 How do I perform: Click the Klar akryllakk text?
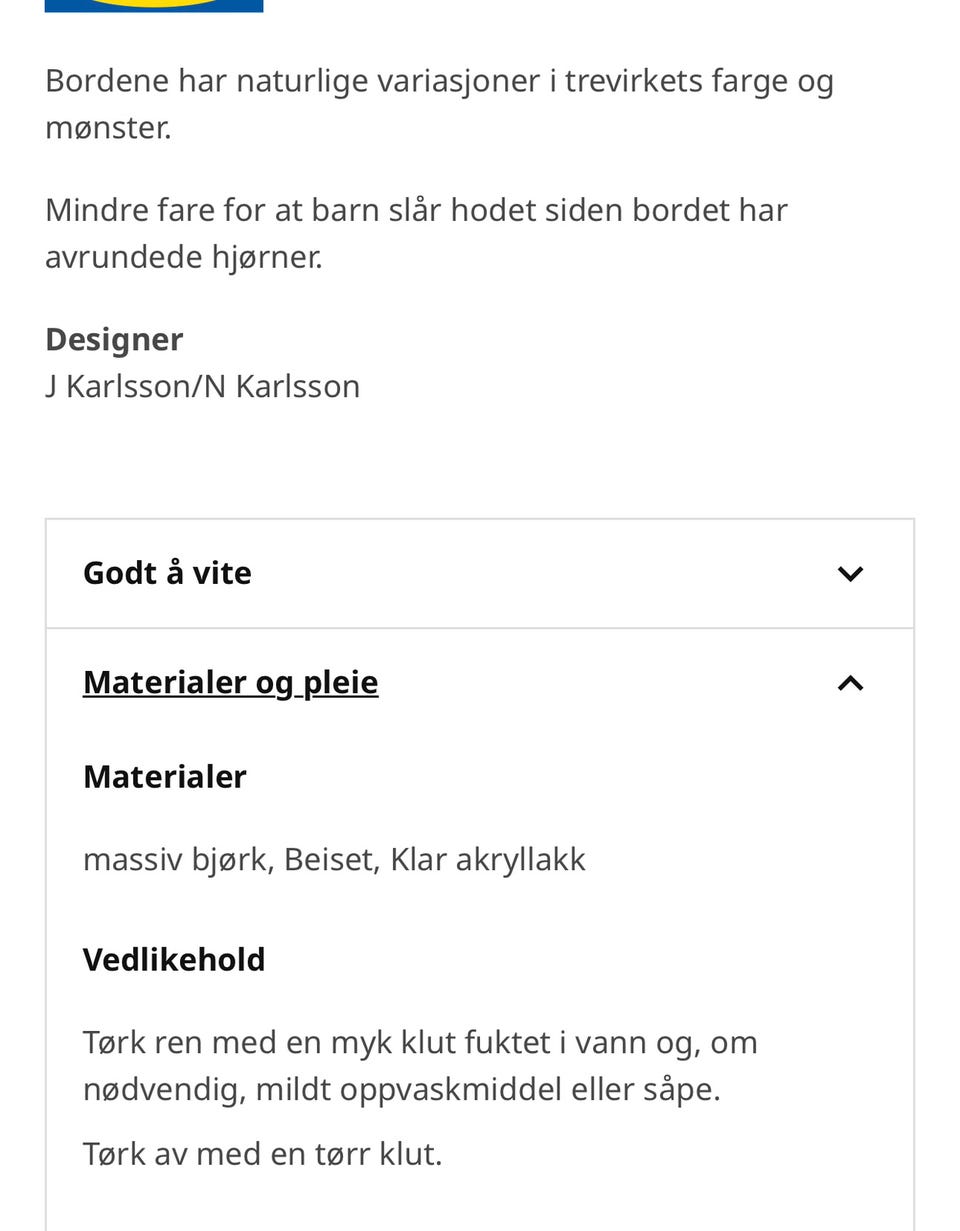488,860
